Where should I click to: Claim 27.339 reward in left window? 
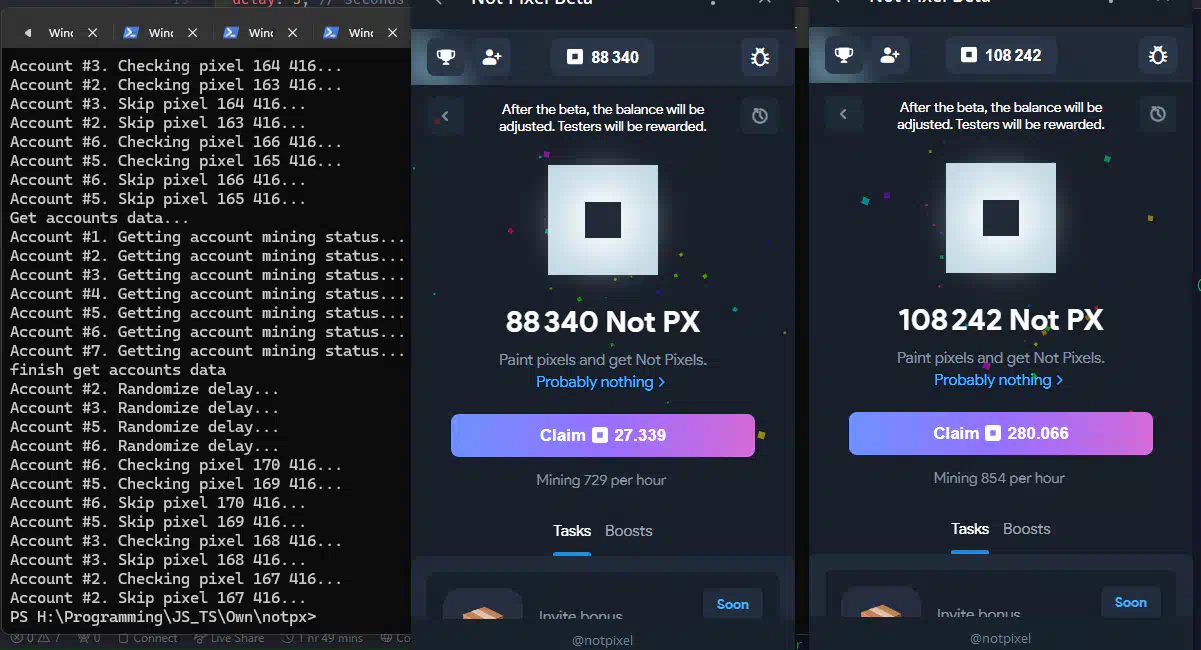point(602,435)
